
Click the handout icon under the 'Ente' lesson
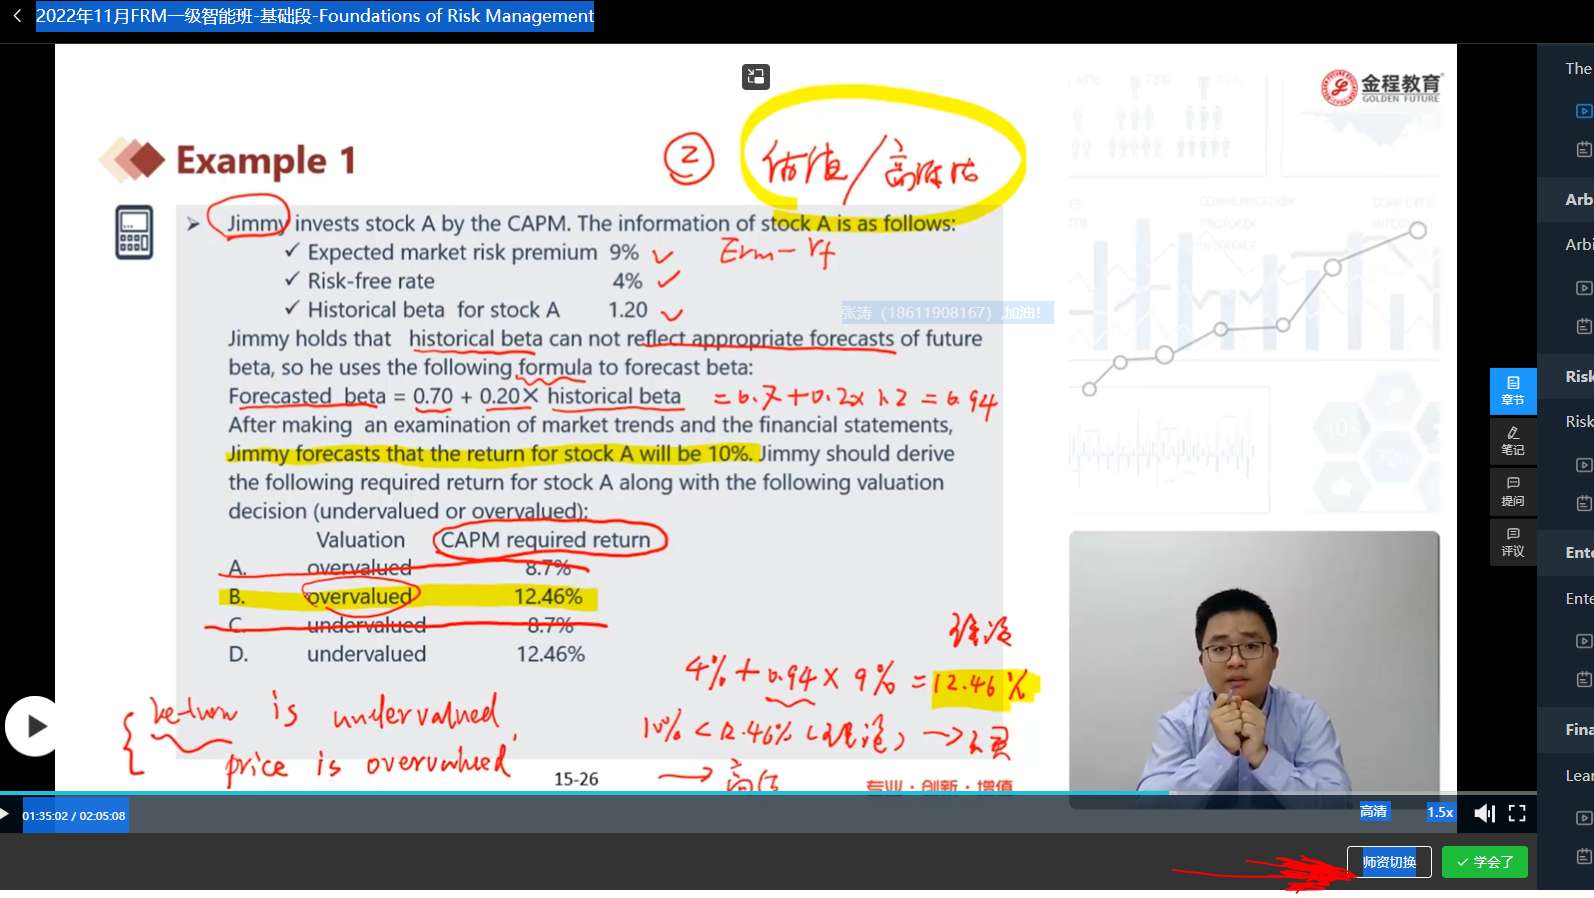[x=1584, y=679]
